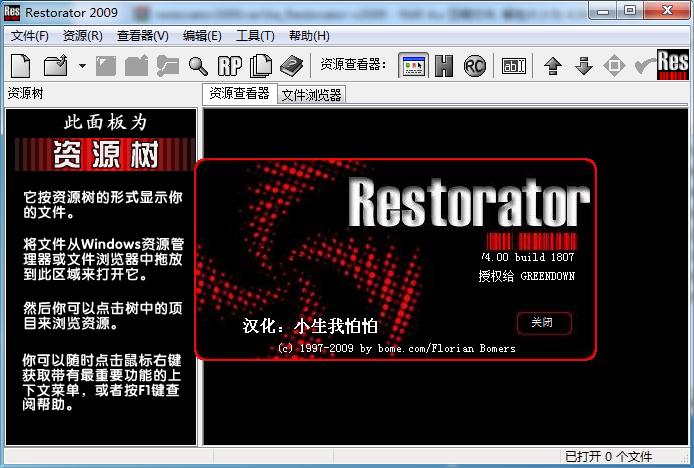Expand the Open file dropdown arrow
Viewport: 694px width, 468px height.
pyautogui.click(x=82, y=66)
